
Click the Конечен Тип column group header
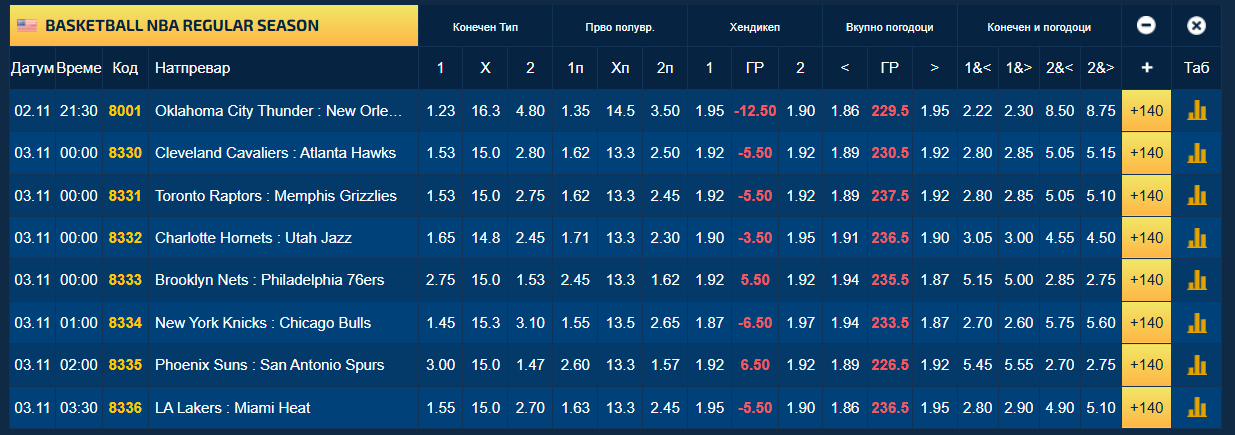pyautogui.click(x=485, y=27)
